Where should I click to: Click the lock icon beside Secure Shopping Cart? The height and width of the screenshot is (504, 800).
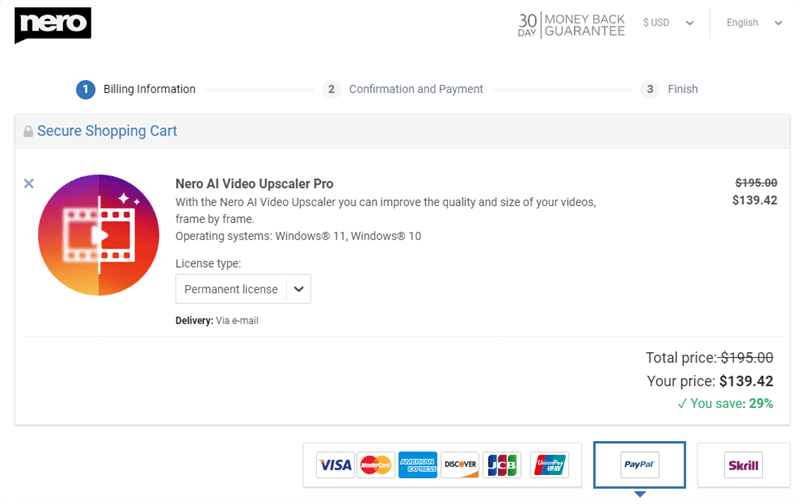pyautogui.click(x=28, y=132)
